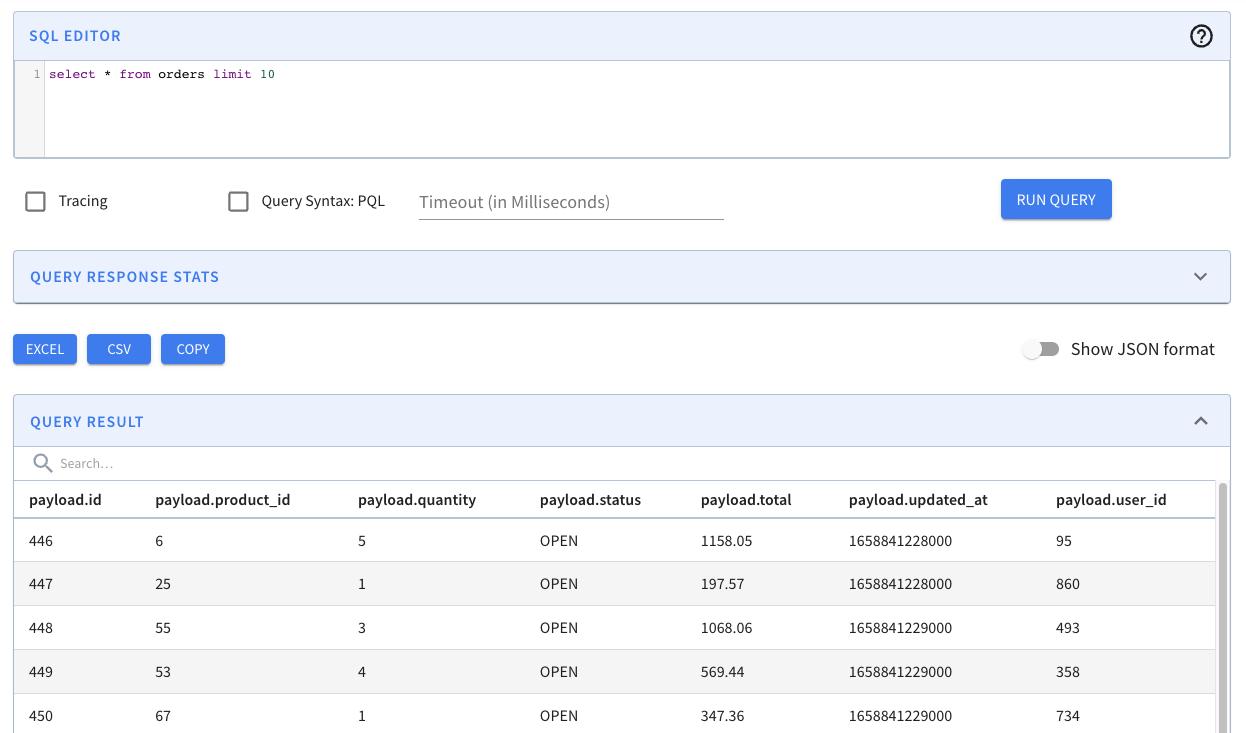Viewport: 1246px width, 733px height.
Task: Click the help question mark icon
Action: coord(1201,36)
